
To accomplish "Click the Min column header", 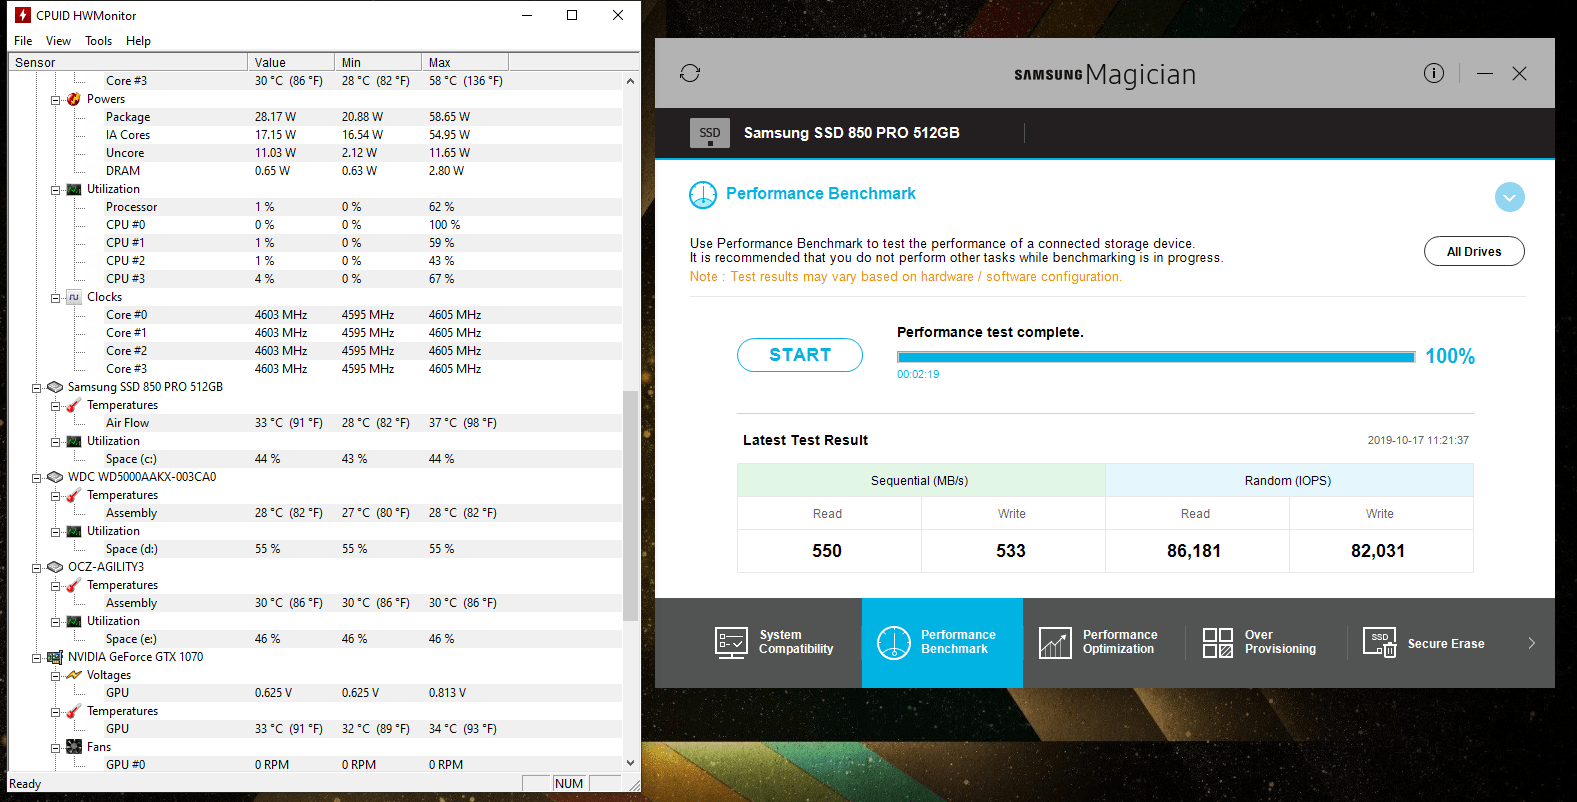I will 378,62.
